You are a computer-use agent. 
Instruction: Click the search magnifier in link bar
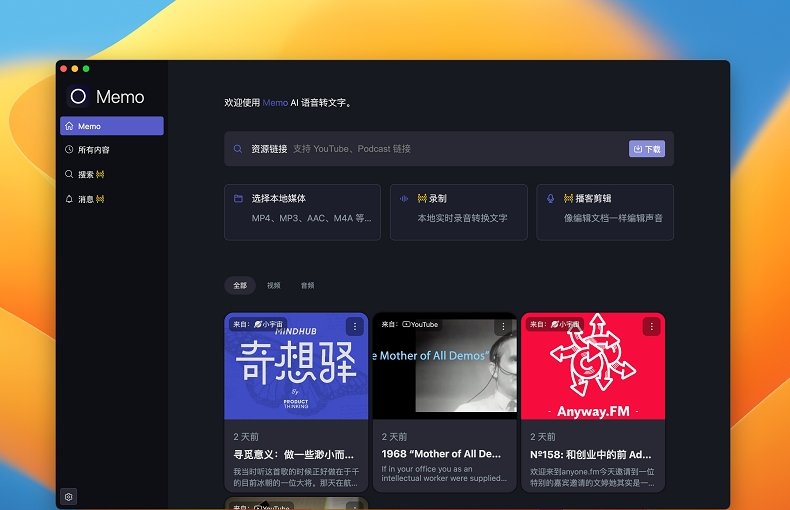pyautogui.click(x=238, y=149)
